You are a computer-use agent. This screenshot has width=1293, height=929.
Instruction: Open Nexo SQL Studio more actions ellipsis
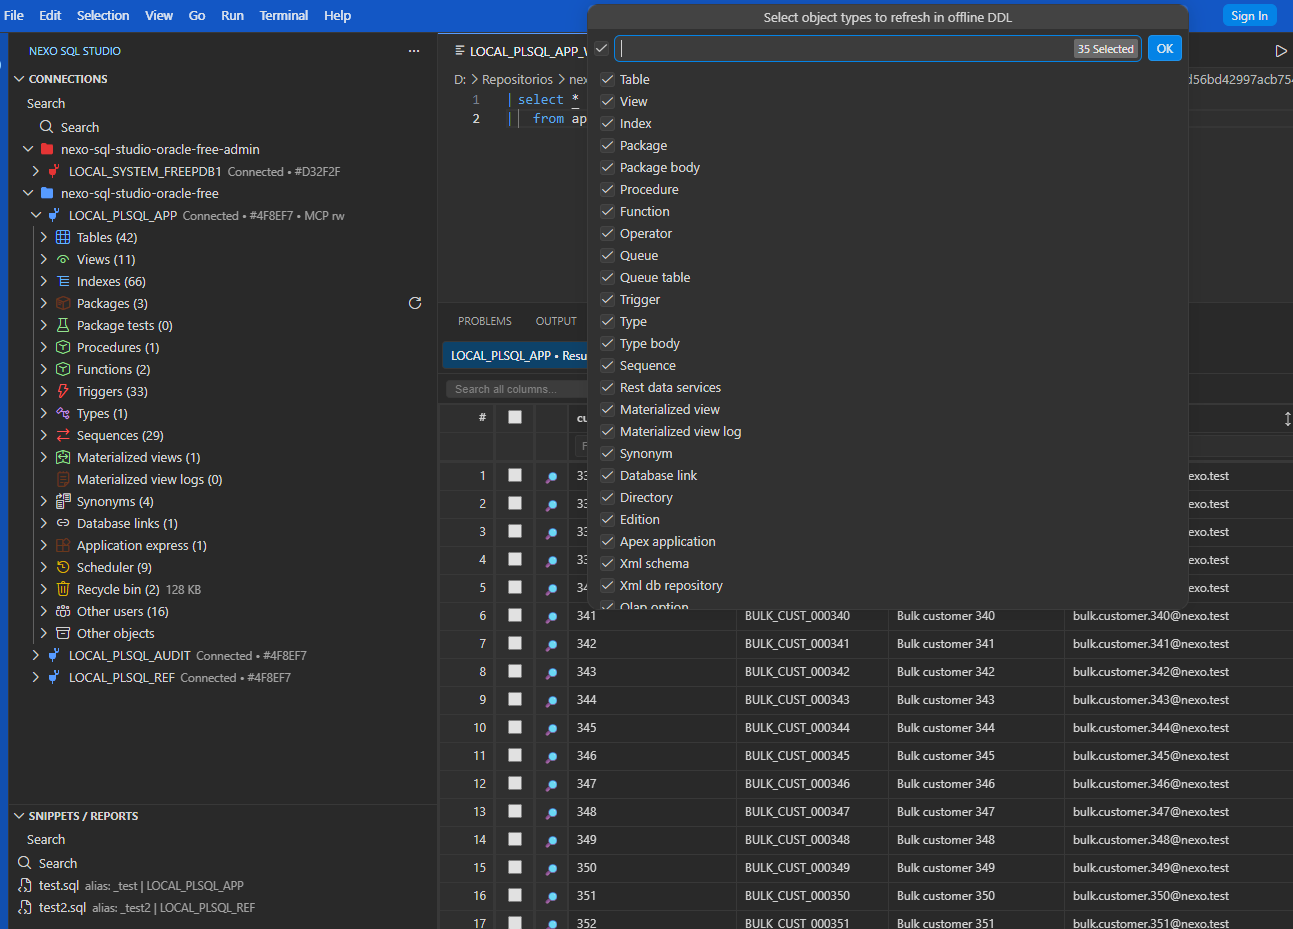pos(414,51)
